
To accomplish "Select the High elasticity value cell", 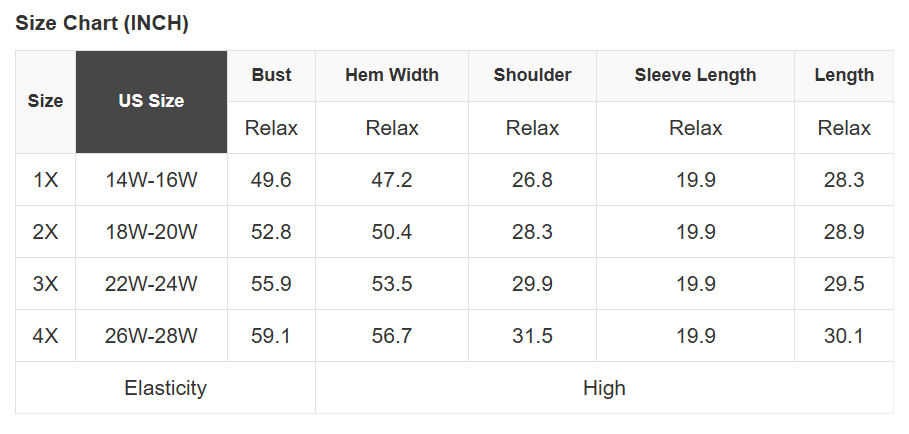I will point(604,388).
